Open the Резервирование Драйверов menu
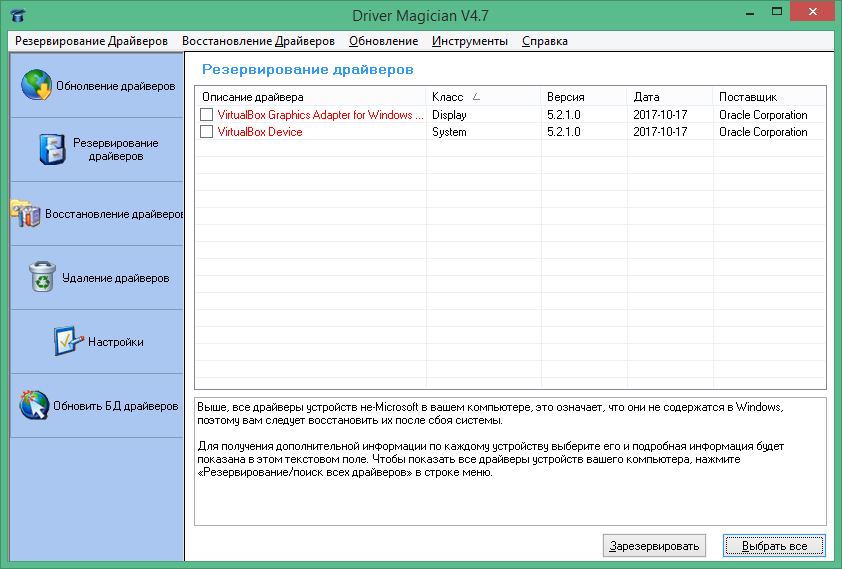 click(91, 41)
